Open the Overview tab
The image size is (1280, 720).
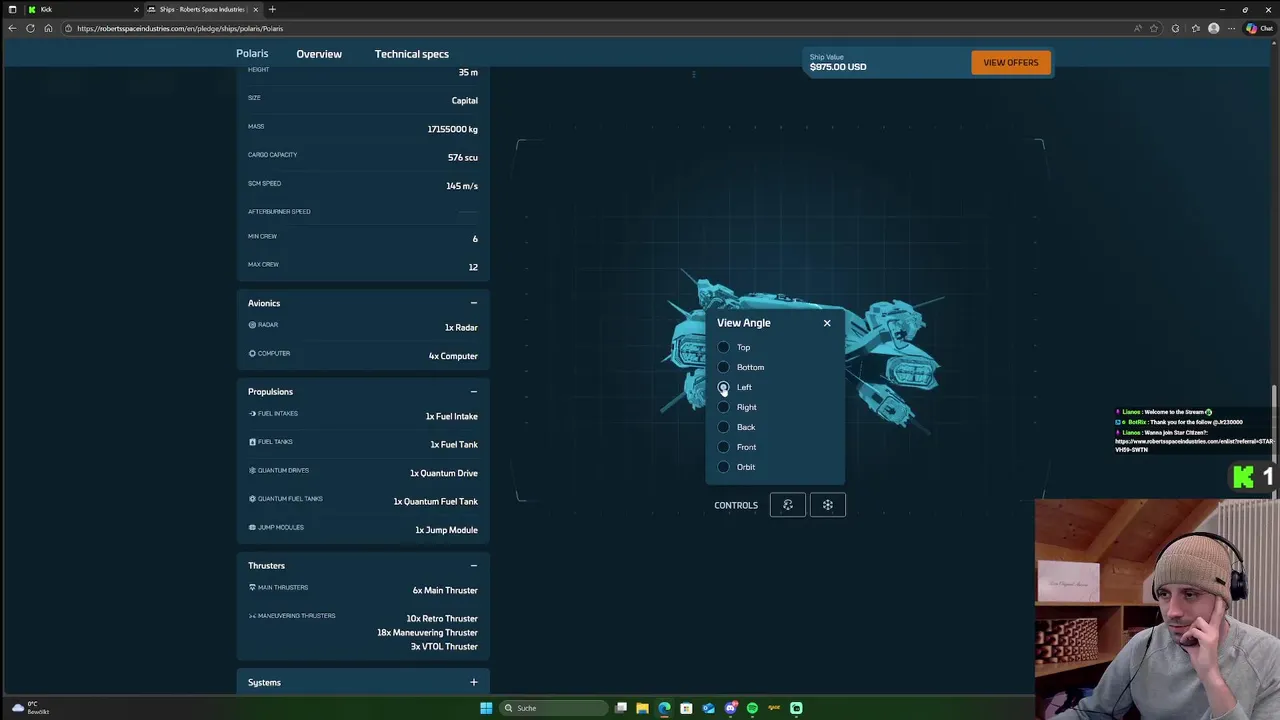(319, 54)
